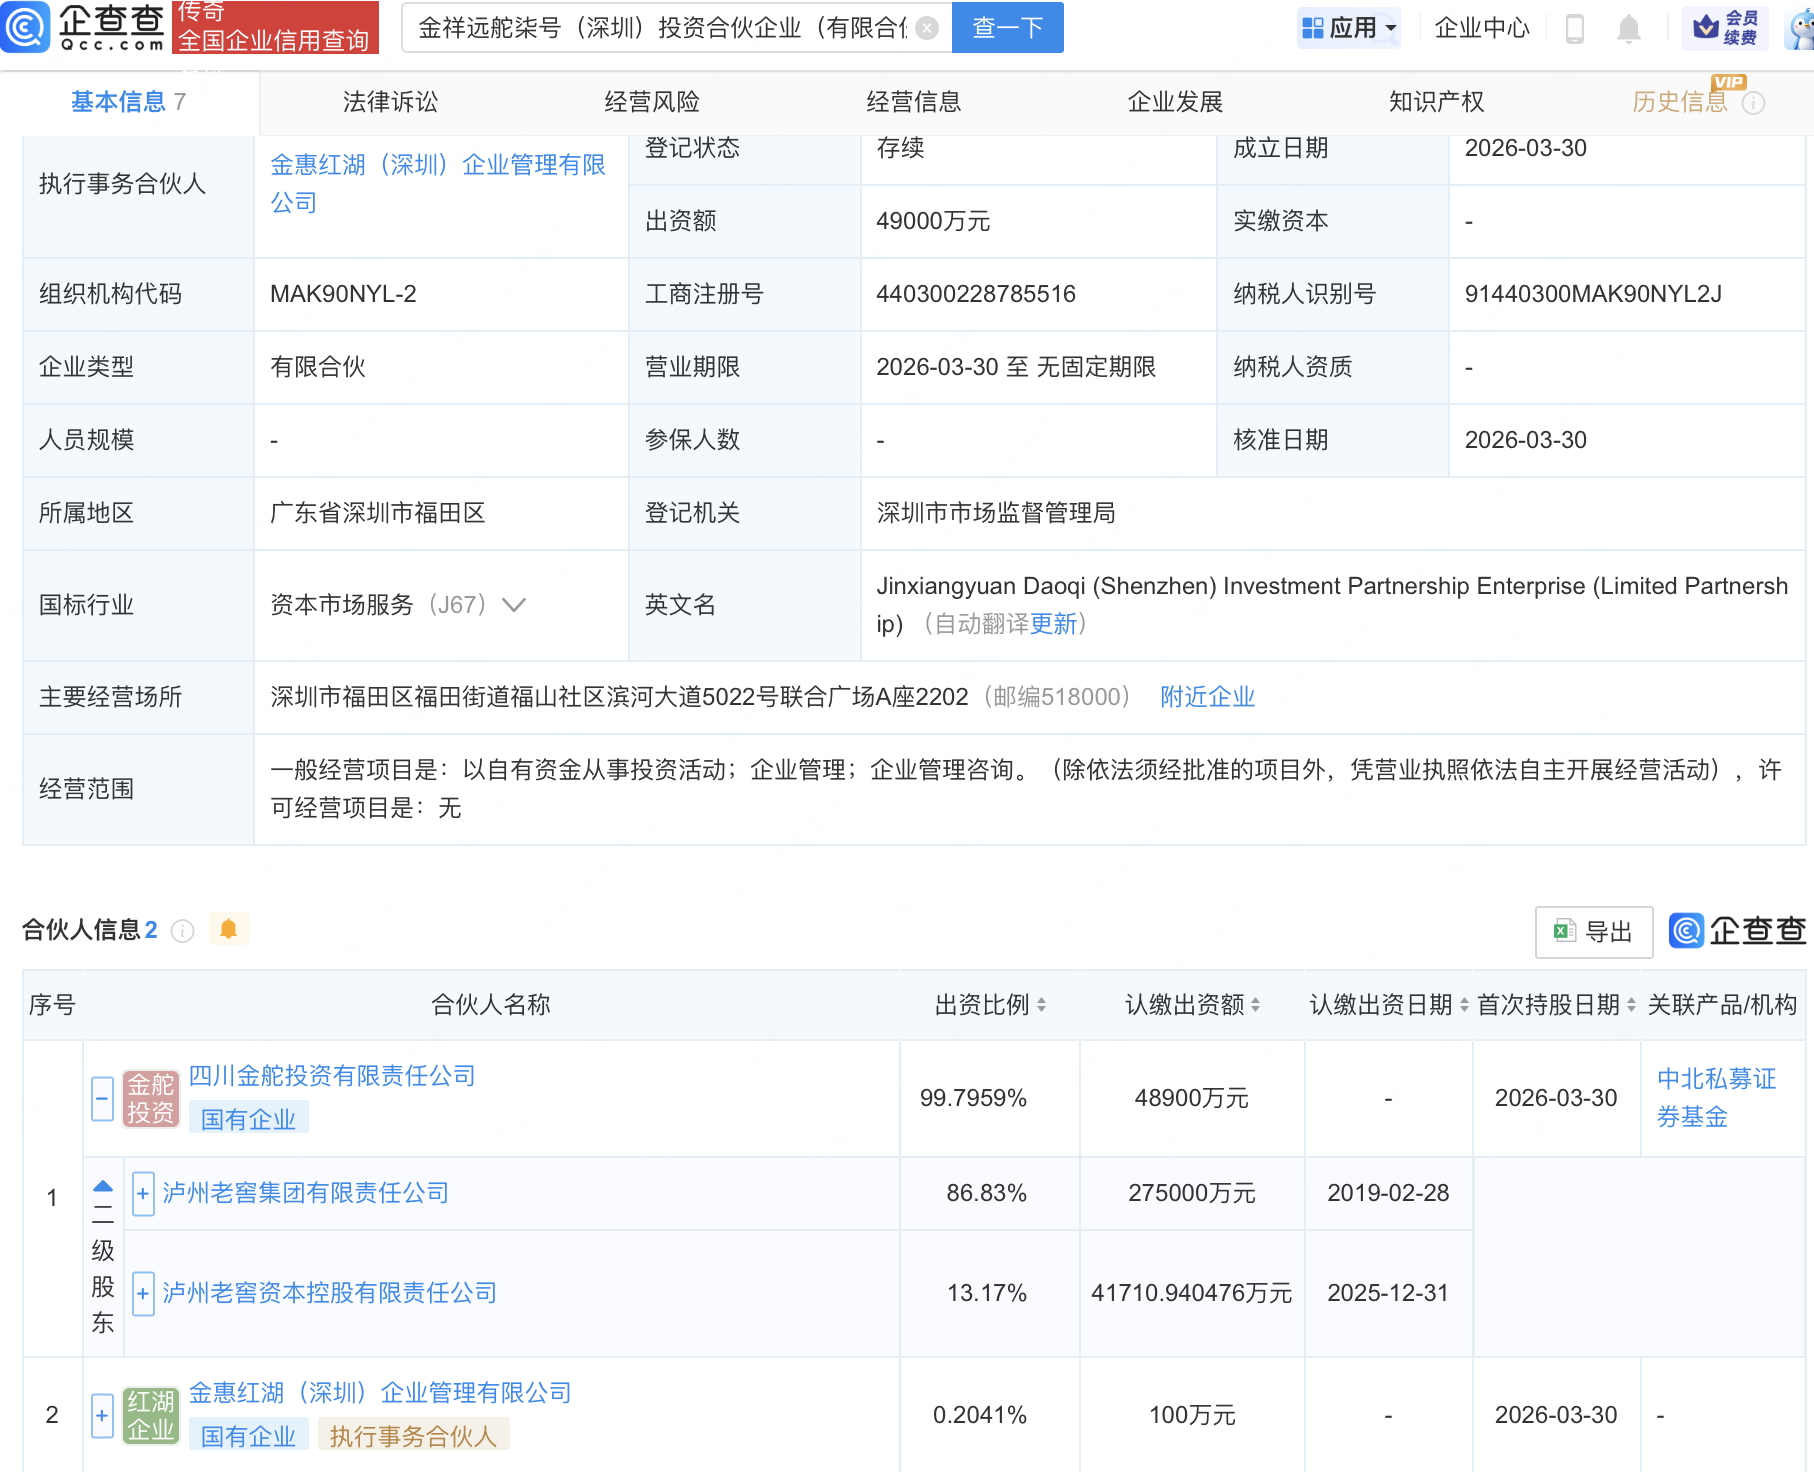Screen dimensions: 1814x1472
Task: Click the 查一下 search button
Action: [x=1006, y=28]
